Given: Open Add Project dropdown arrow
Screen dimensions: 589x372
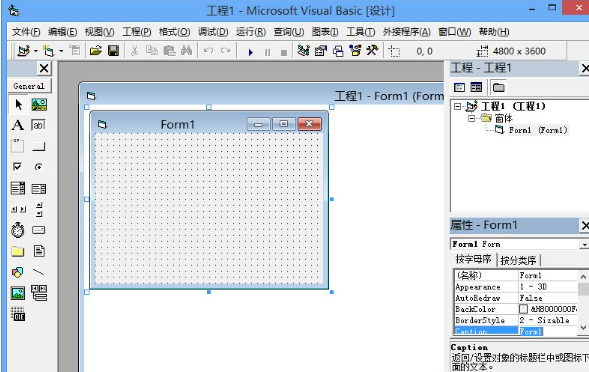Looking at the screenshot, I should coord(36,51).
